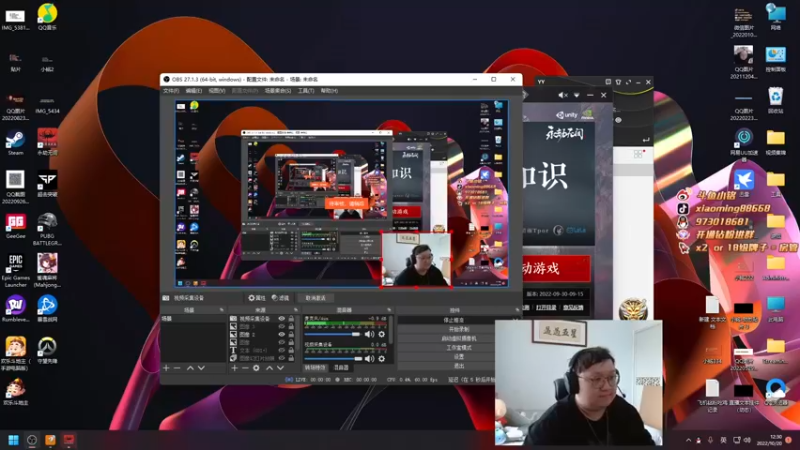This screenshot has width=800, height=450.
Task: Open source 属性 properties gear button
Action: [x=257, y=298]
